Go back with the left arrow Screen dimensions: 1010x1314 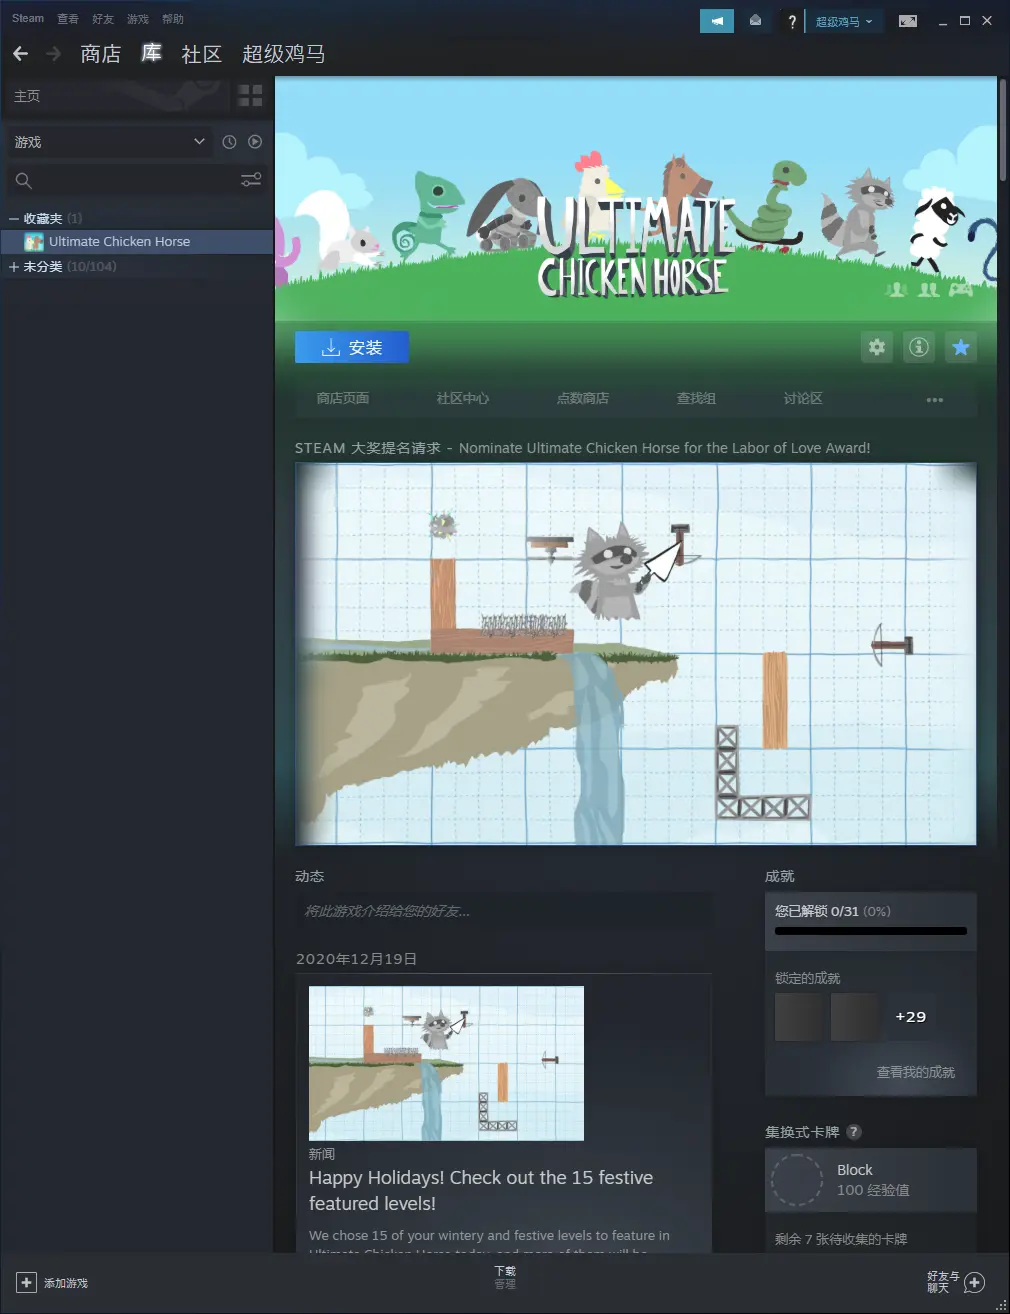[20, 54]
